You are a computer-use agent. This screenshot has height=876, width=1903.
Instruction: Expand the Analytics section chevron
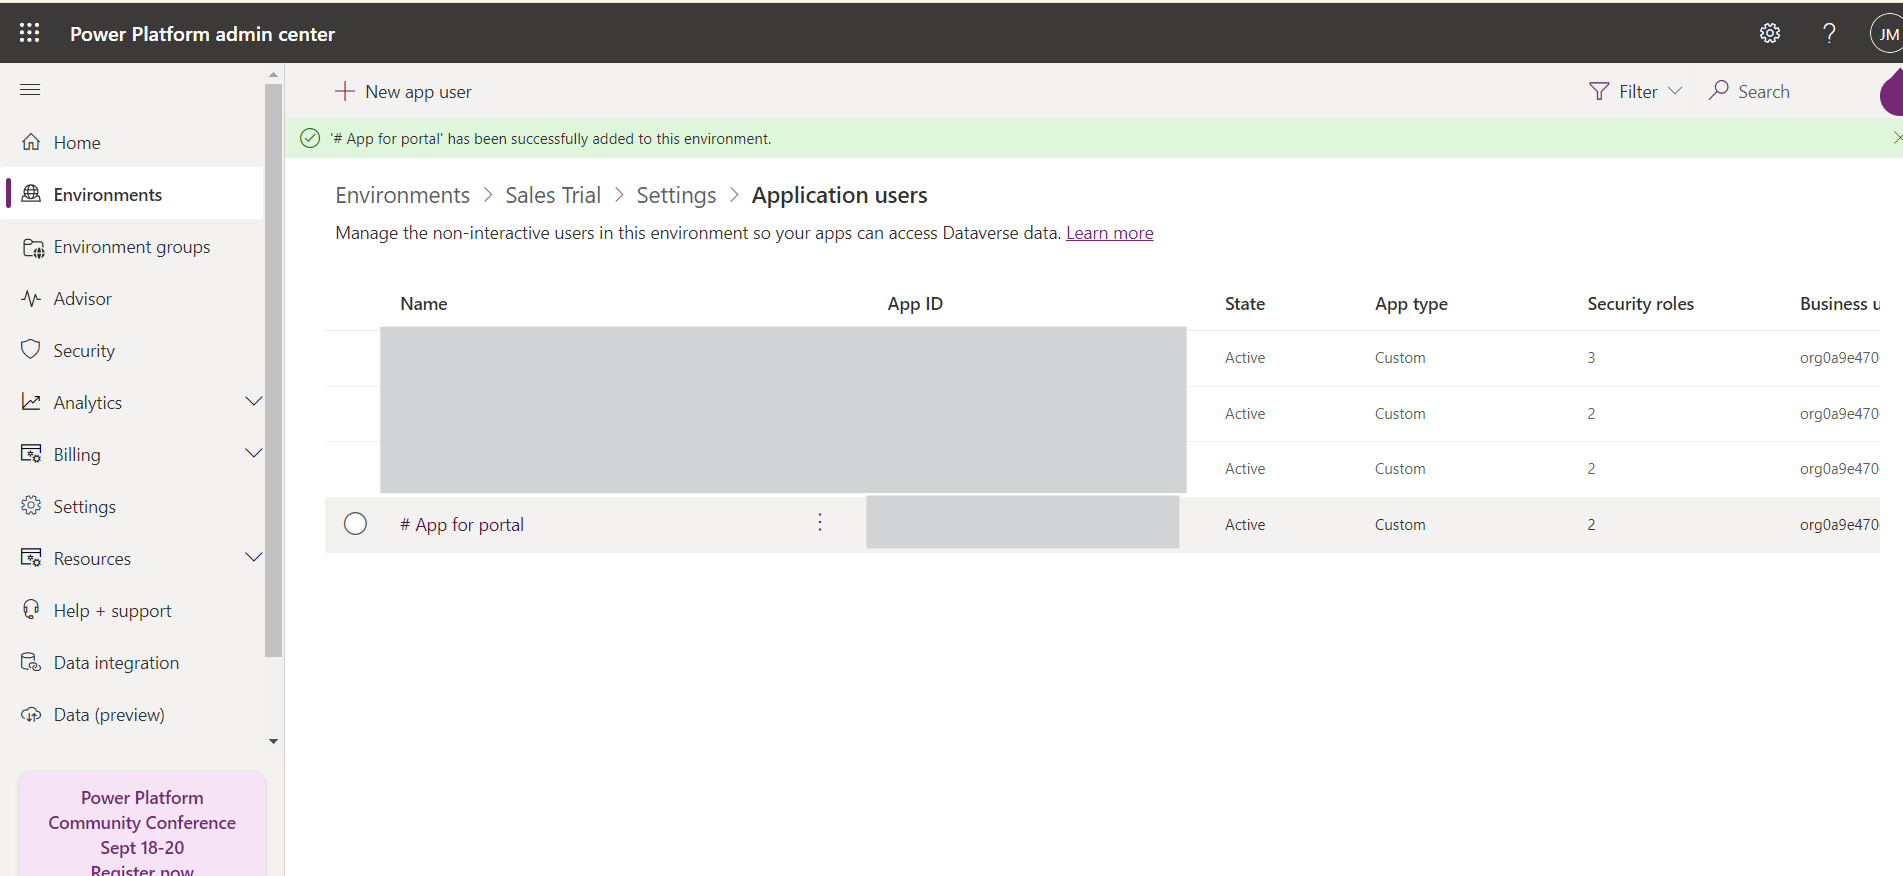coord(253,402)
